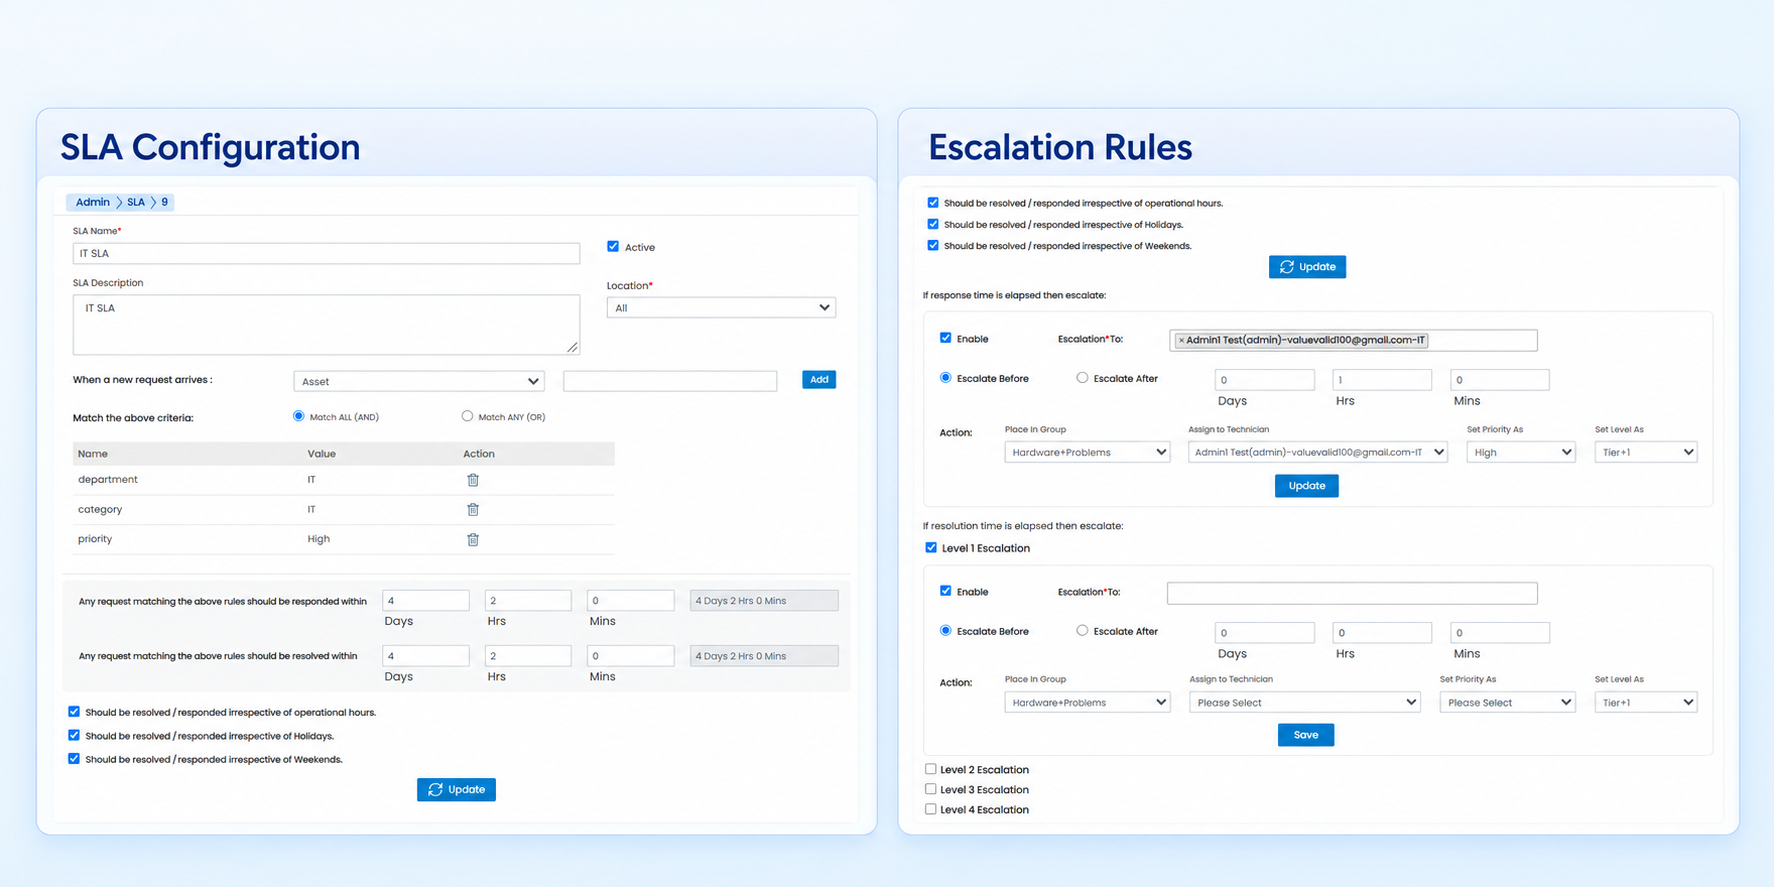Go to SLA breadcrumb

(136, 202)
